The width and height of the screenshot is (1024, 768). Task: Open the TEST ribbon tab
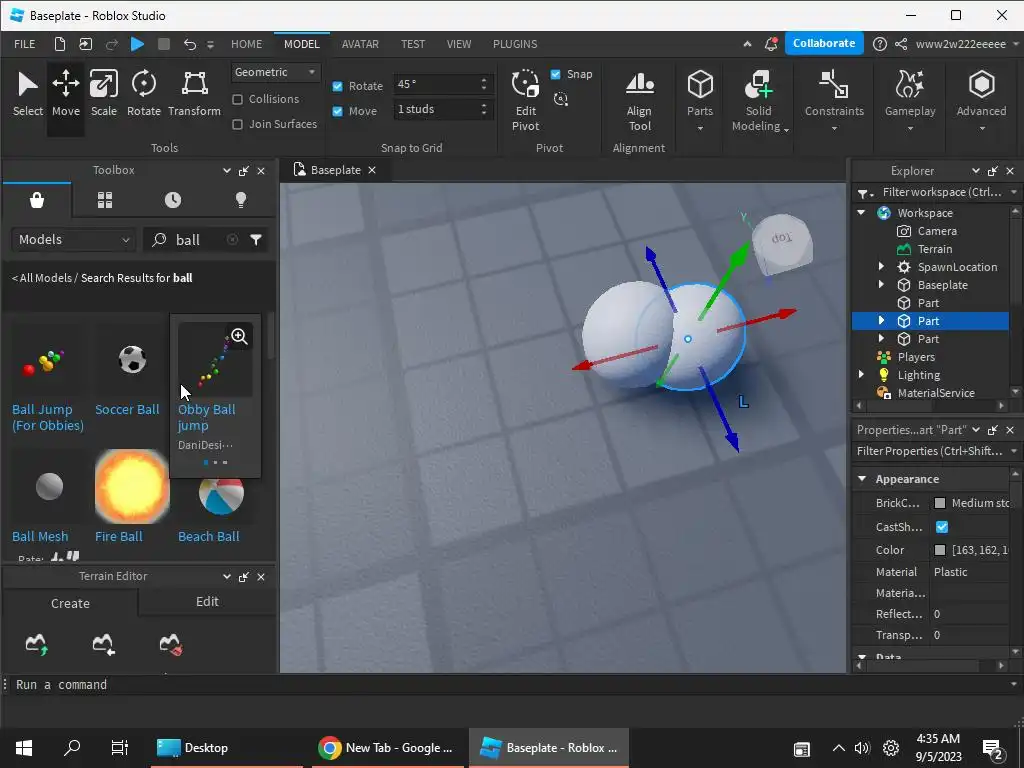click(413, 44)
